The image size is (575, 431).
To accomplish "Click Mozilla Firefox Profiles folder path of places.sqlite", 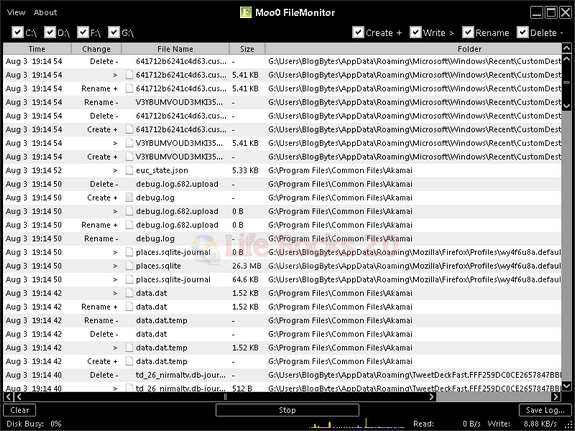I will (x=414, y=266).
